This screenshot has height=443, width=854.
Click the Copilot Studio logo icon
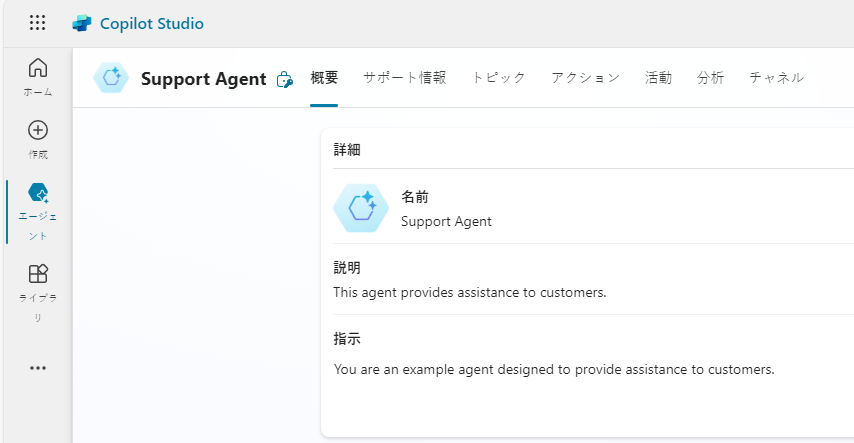pos(82,23)
